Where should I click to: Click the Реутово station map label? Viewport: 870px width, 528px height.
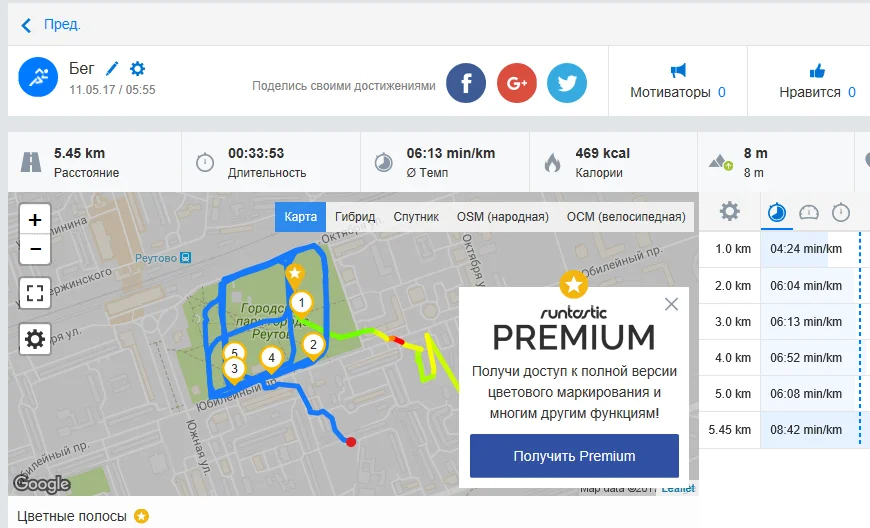163,258
